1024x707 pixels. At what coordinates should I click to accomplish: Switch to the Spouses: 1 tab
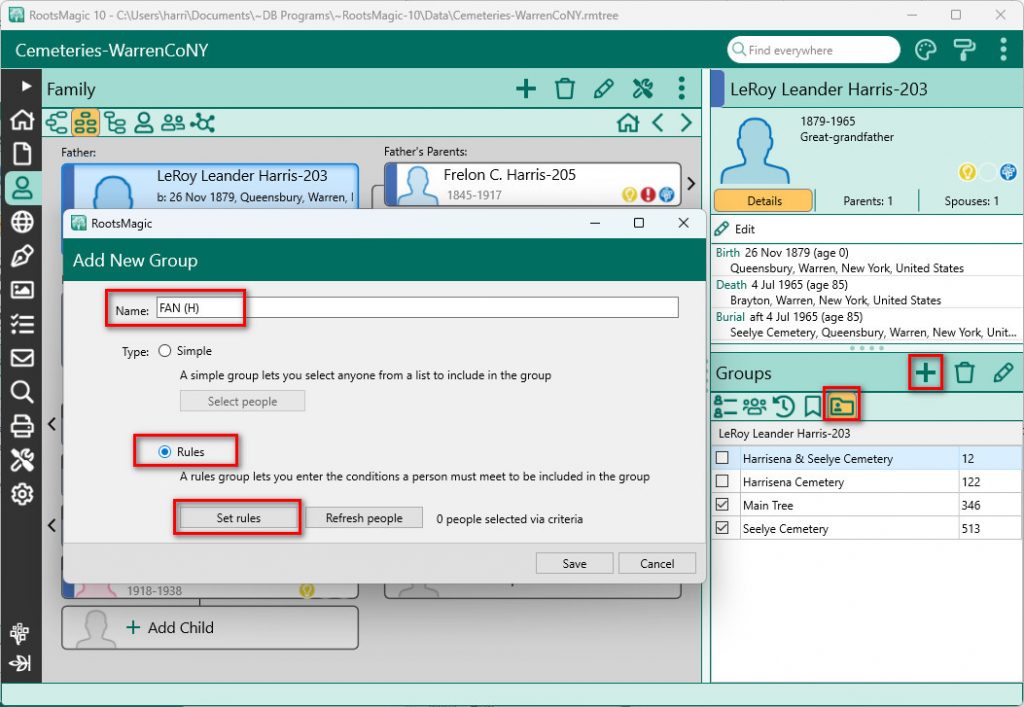971,200
